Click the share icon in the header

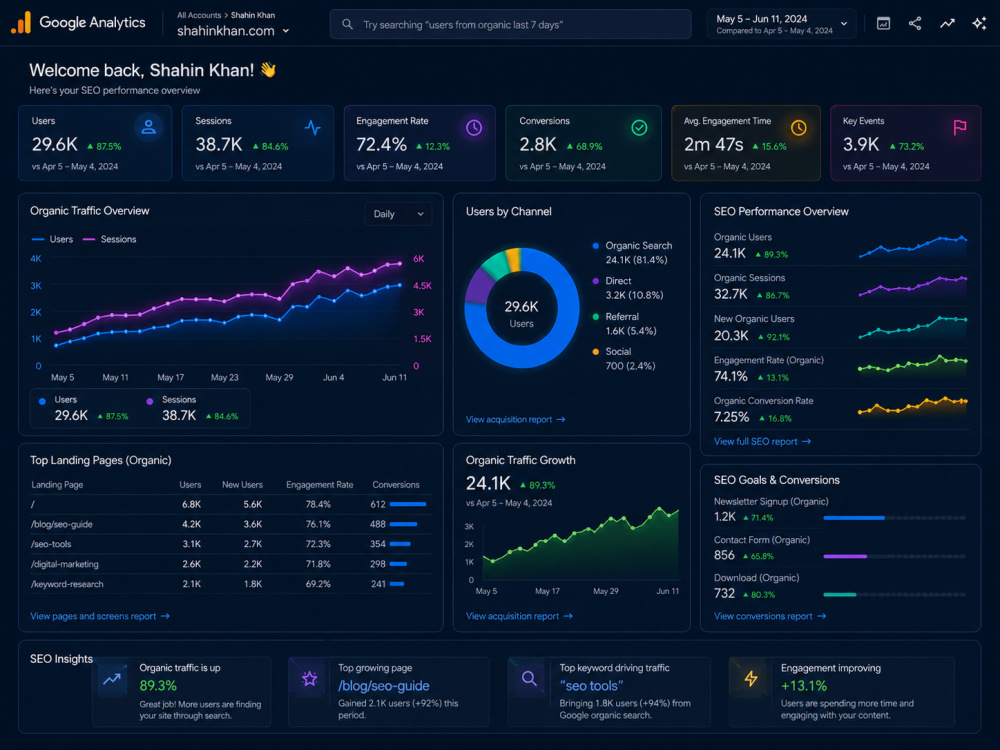[x=915, y=24]
